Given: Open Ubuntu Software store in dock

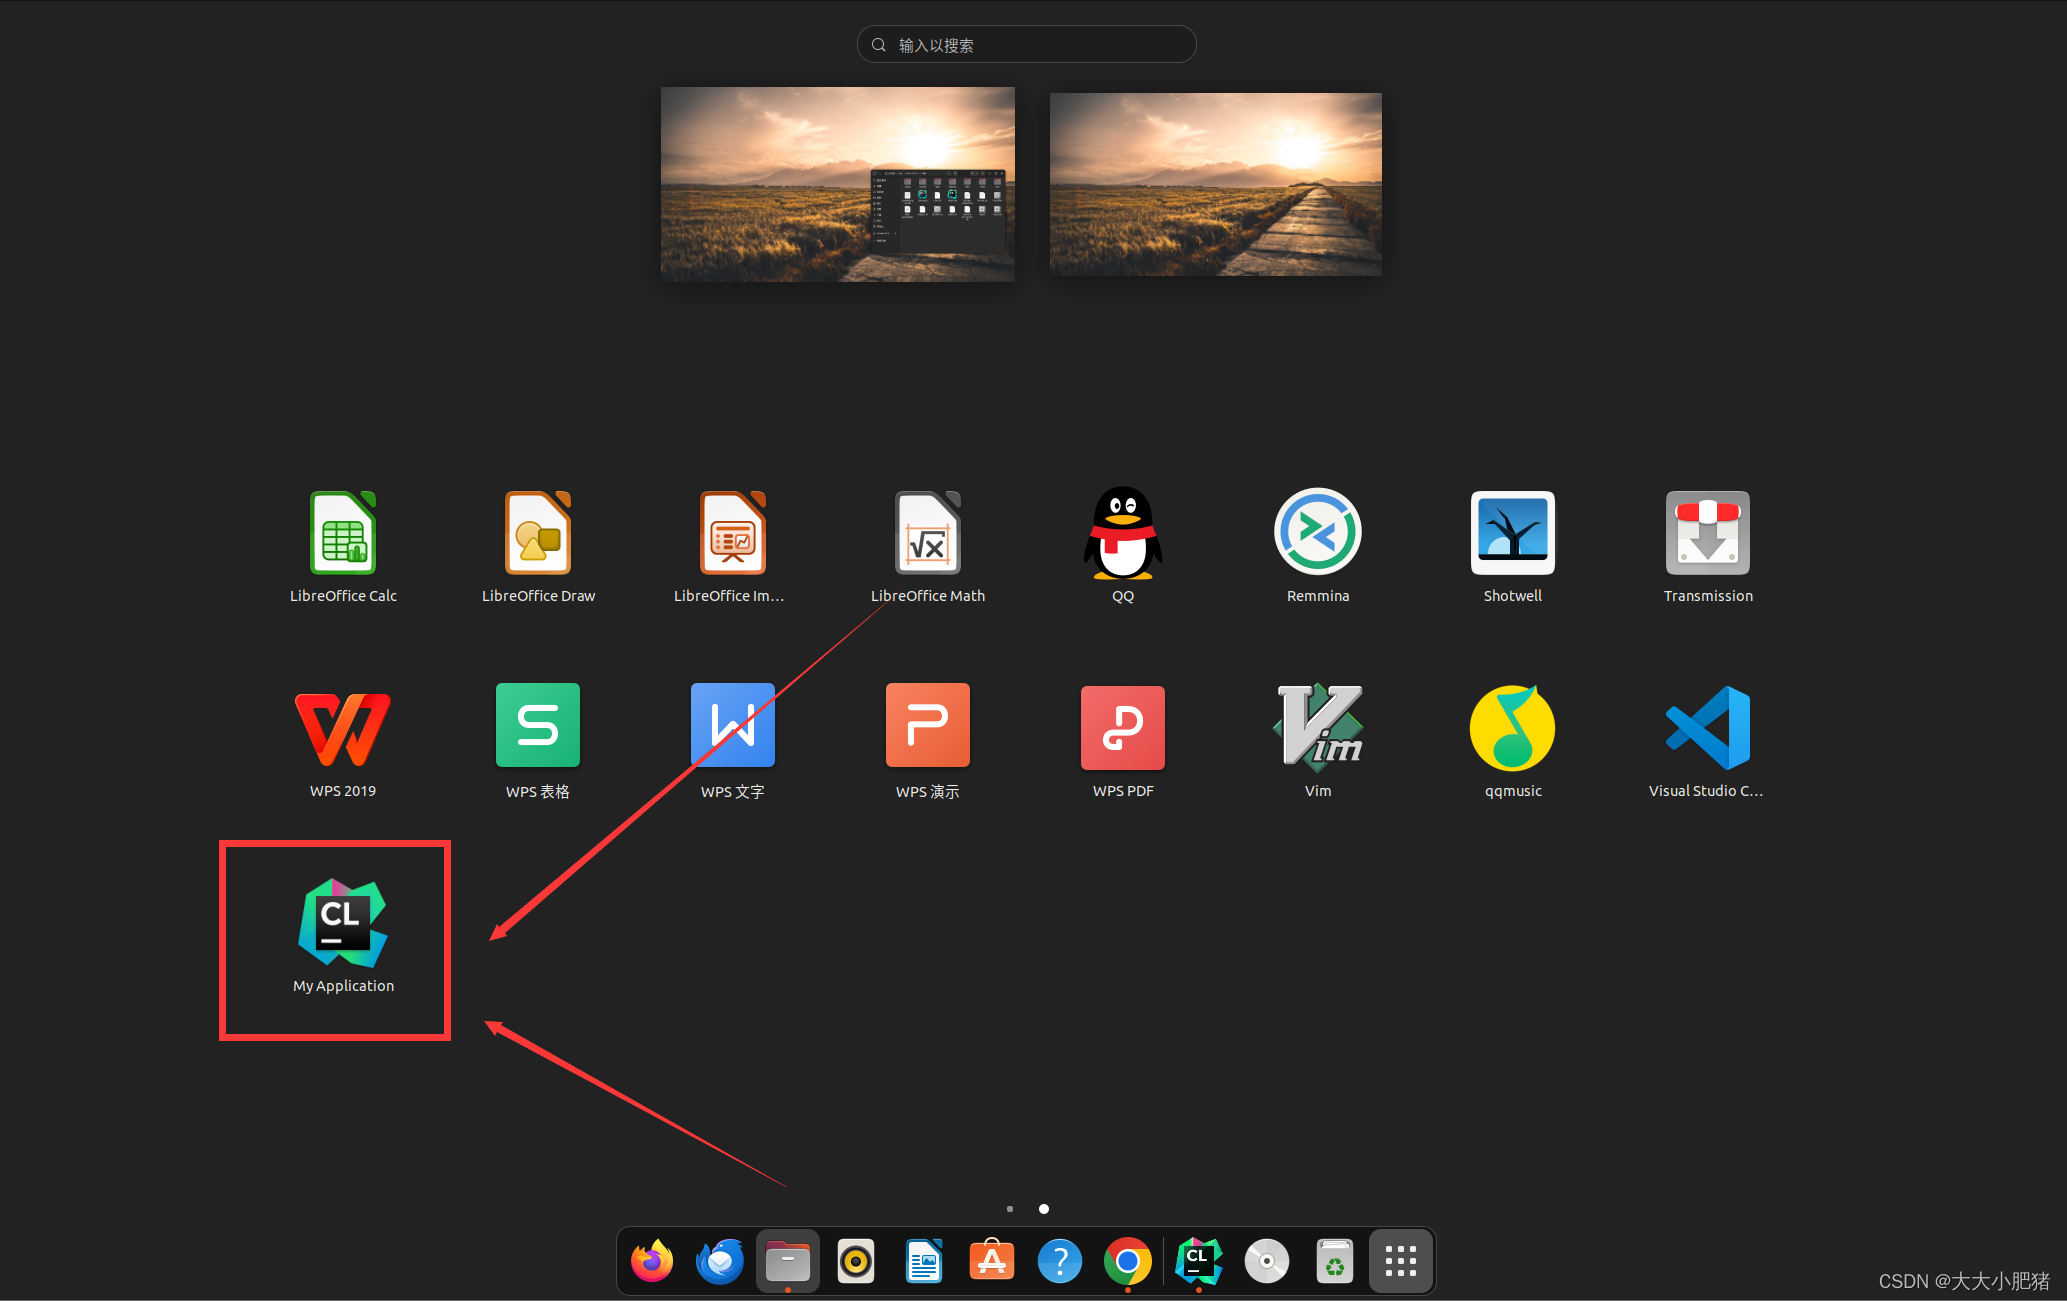Looking at the screenshot, I should click(992, 1261).
